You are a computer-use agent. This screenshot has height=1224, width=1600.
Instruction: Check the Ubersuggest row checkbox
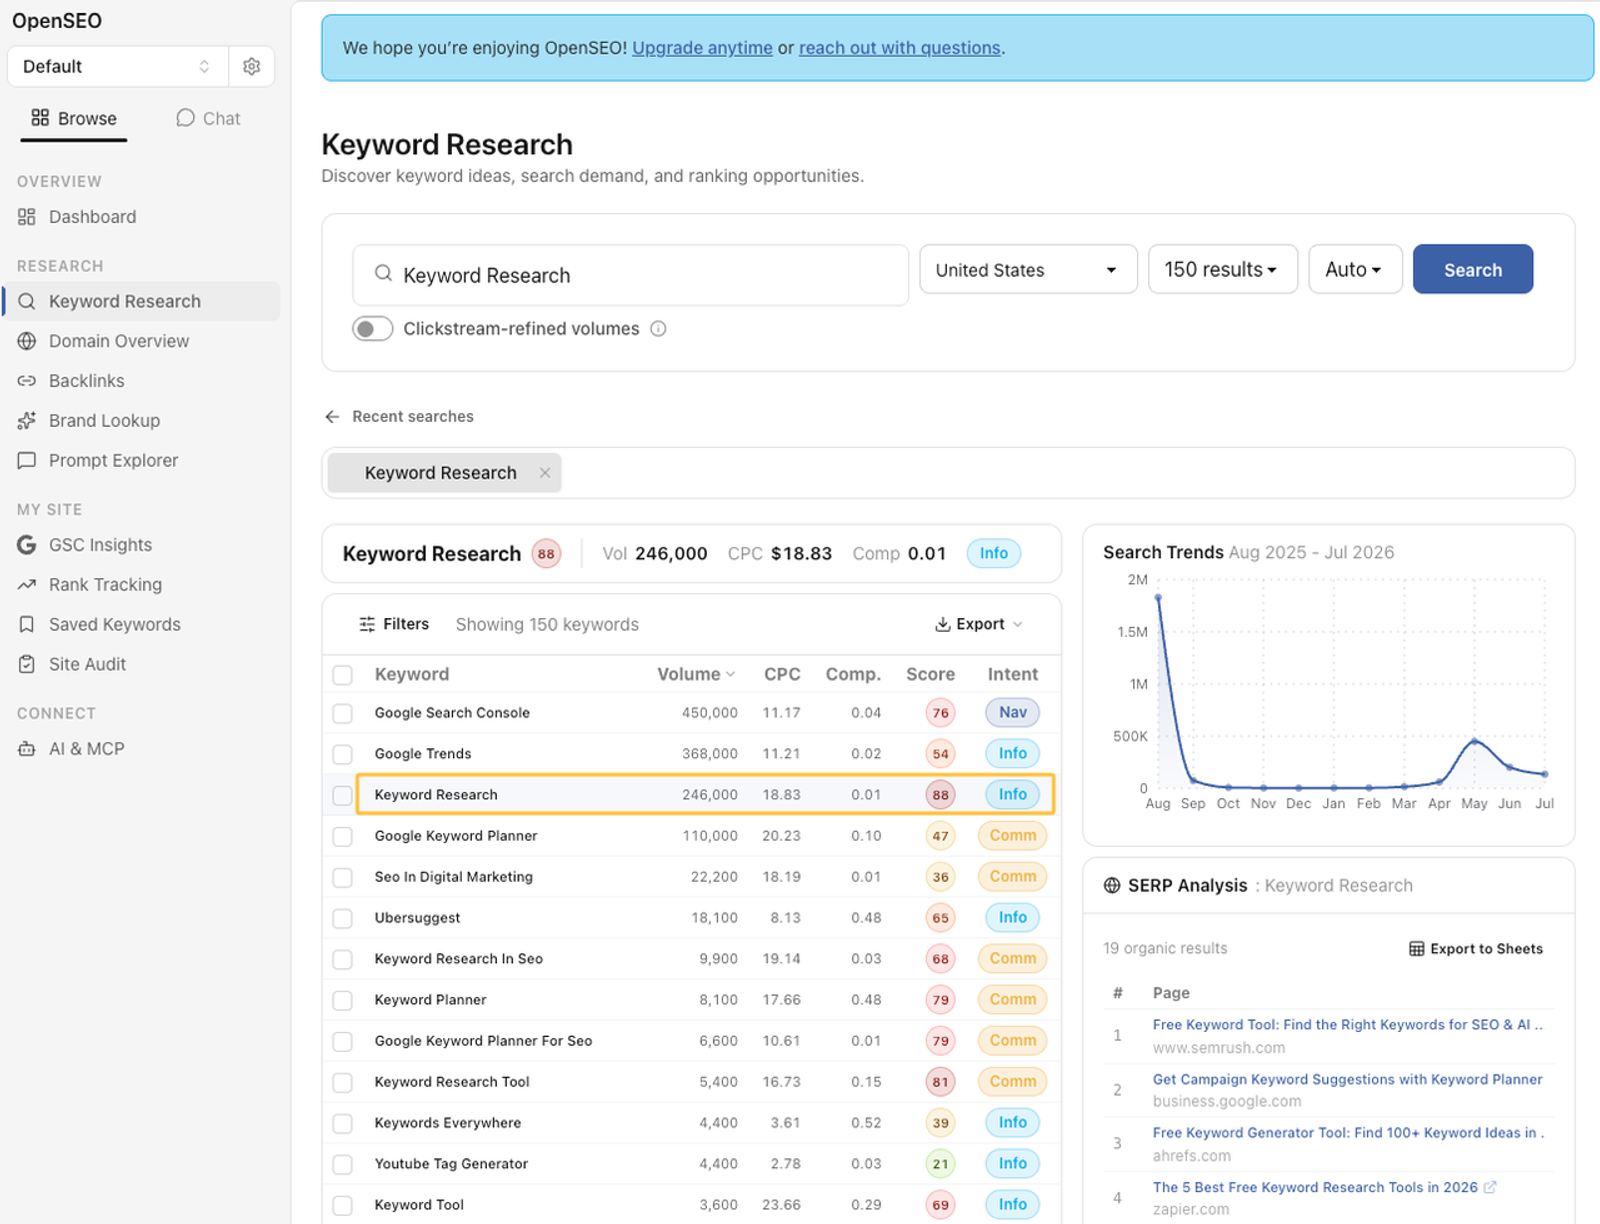[343, 918]
